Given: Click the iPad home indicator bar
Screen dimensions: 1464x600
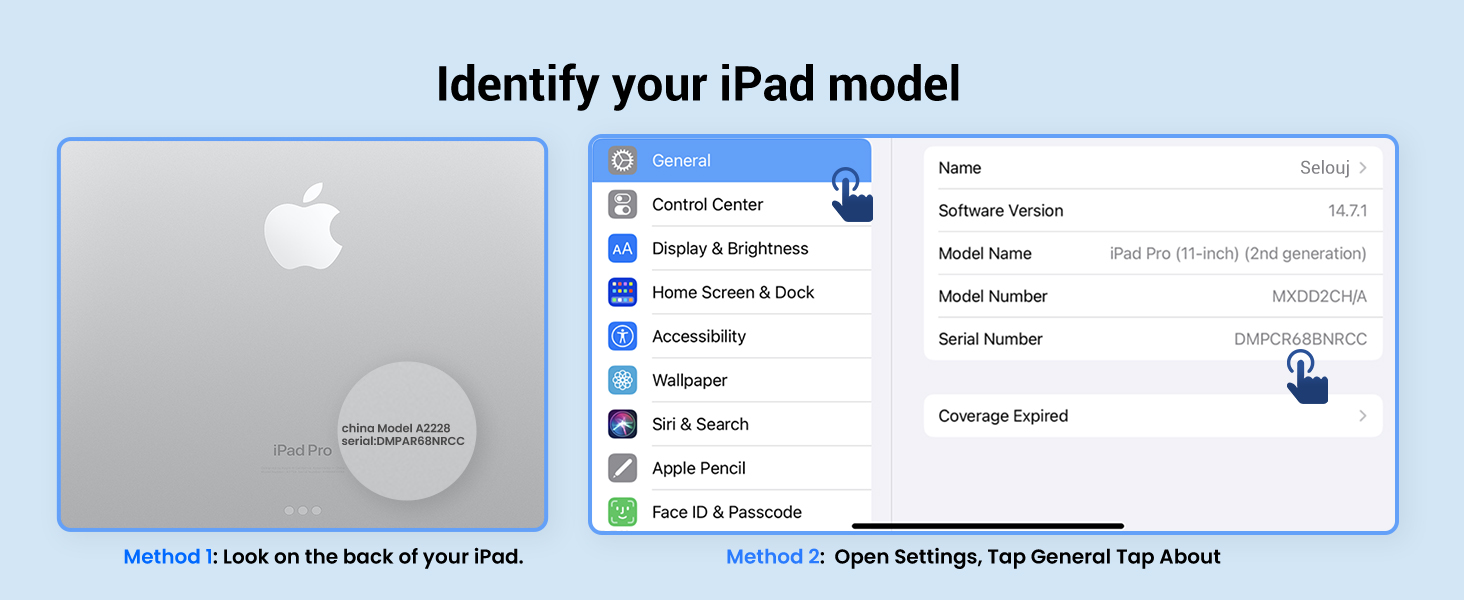Looking at the screenshot, I should point(988,526).
